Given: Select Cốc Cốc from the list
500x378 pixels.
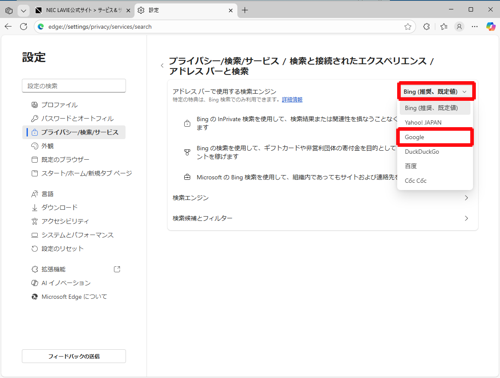Looking at the screenshot, I should tap(435, 181).
